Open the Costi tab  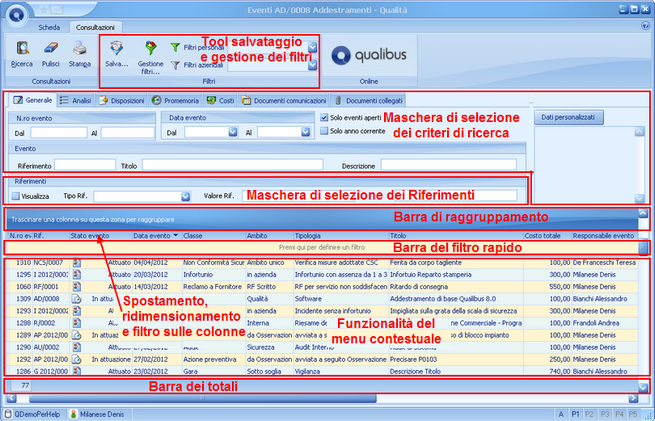(221, 101)
